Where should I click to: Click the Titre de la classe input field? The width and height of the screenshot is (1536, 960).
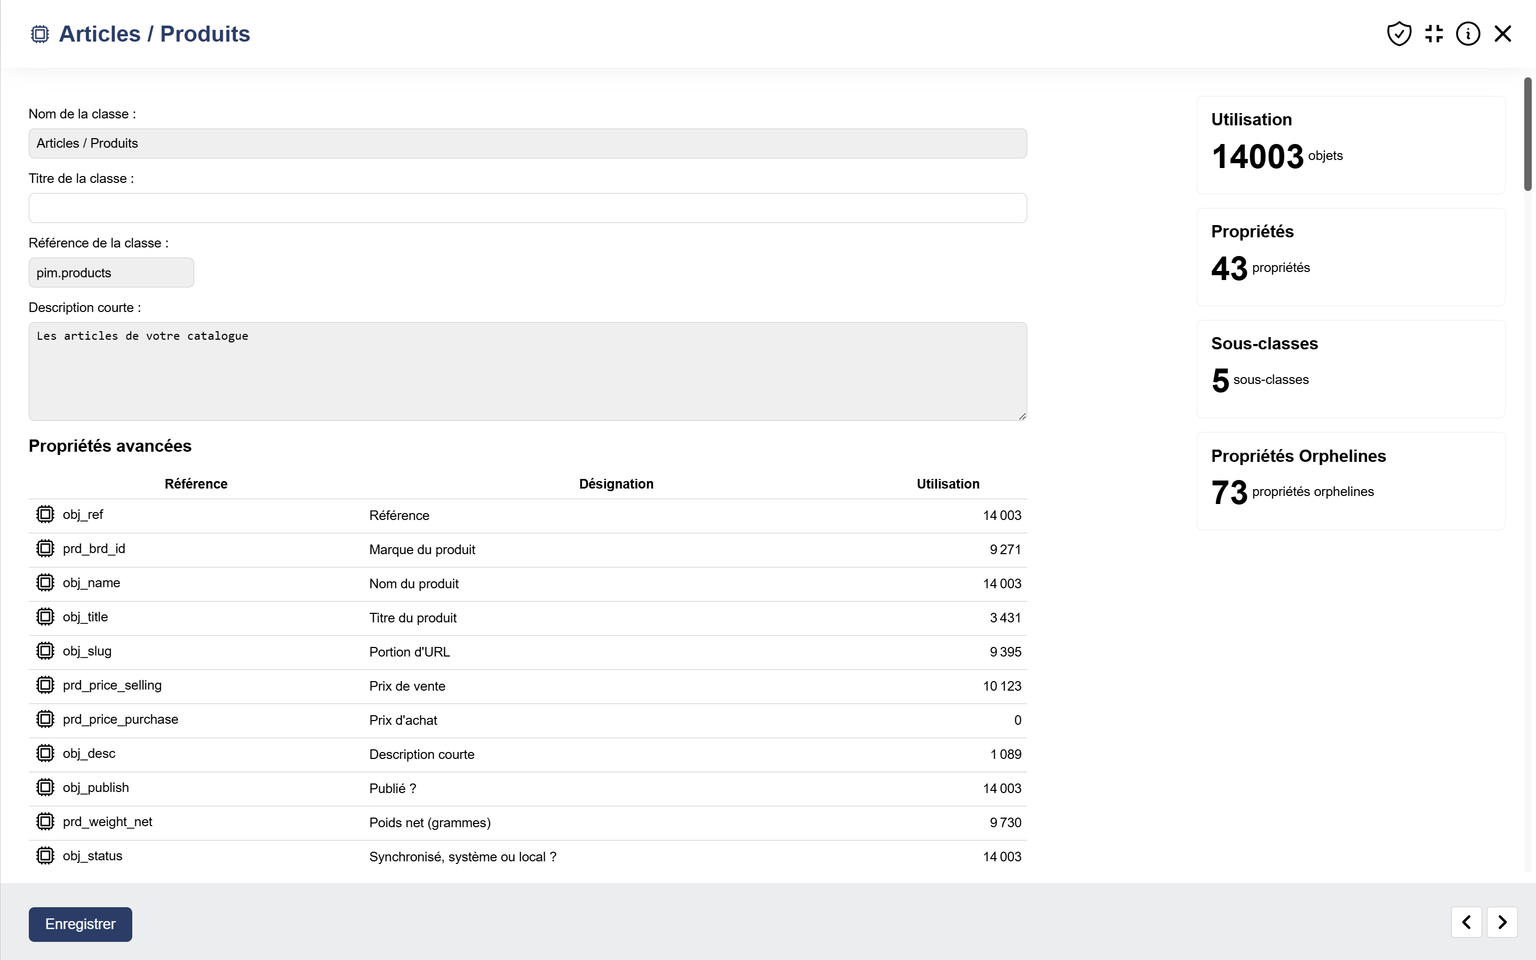coord(527,208)
